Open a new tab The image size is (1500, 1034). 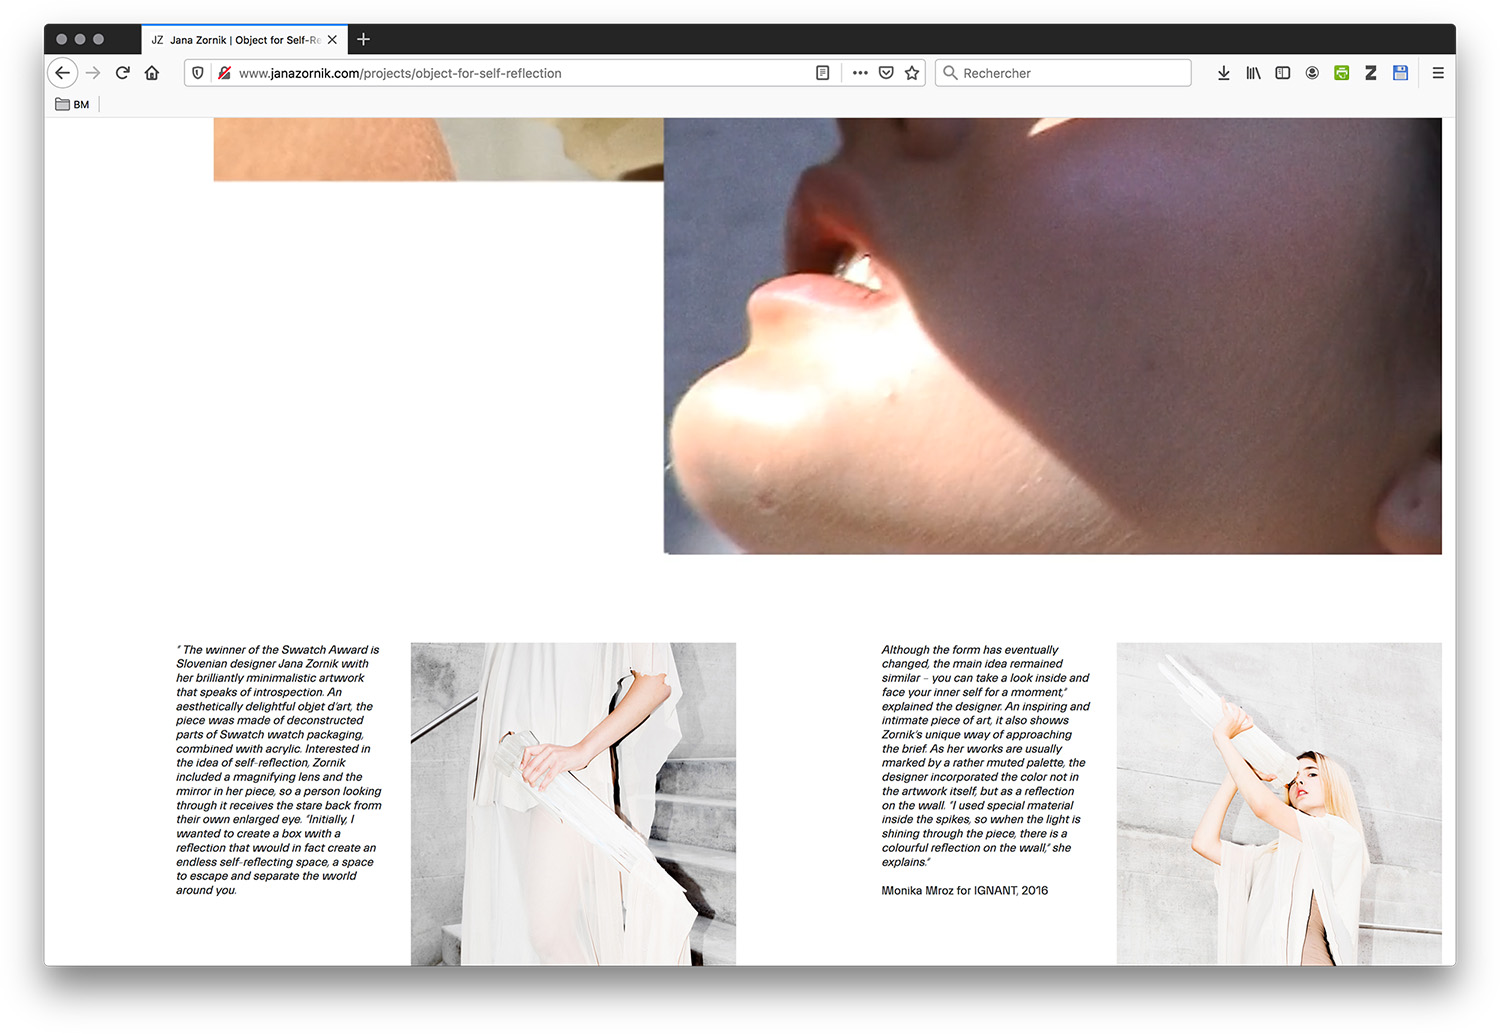click(364, 39)
